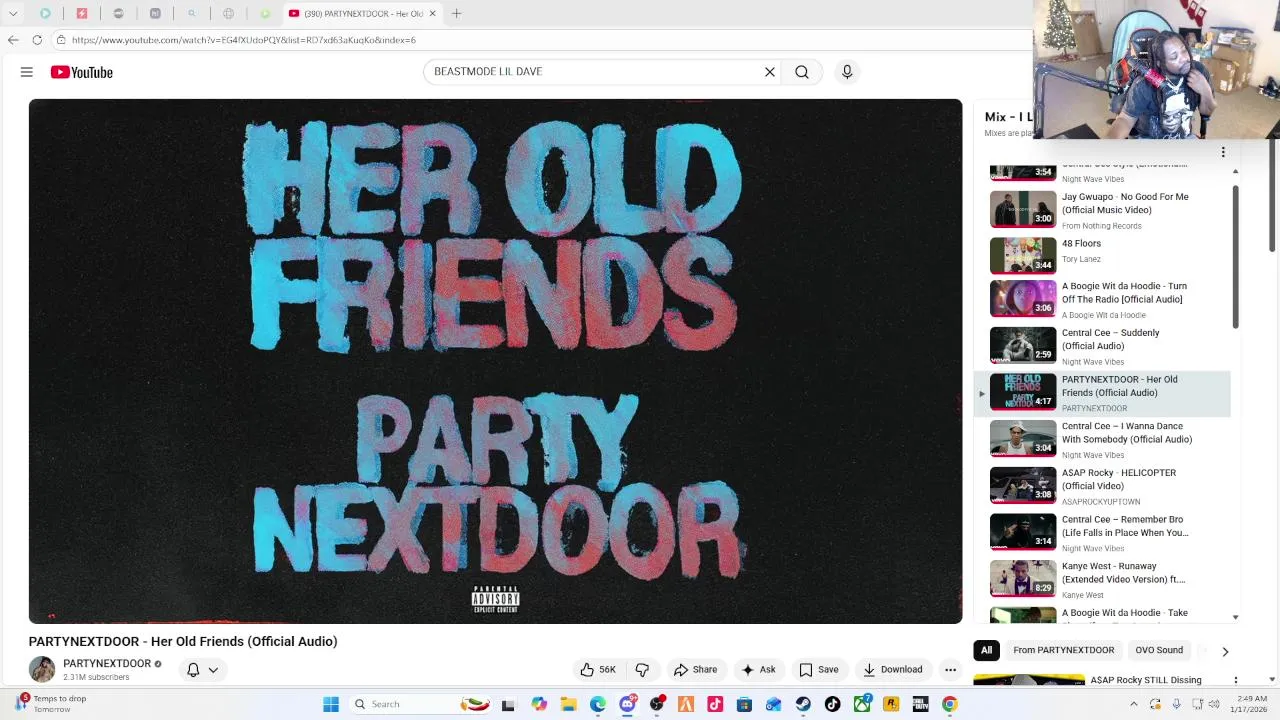Go back with browser back arrow
This screenshot has height=720, width=1280.
click(13, 40)
